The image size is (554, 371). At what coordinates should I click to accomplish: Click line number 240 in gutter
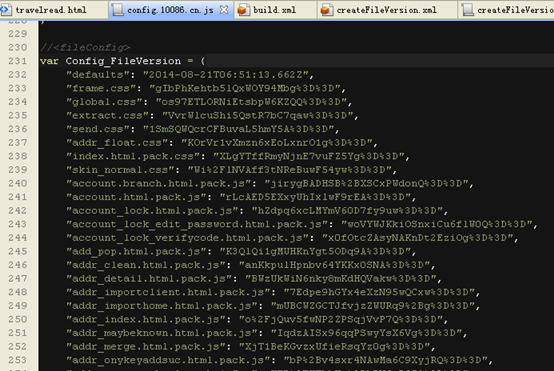pos(18,183)
